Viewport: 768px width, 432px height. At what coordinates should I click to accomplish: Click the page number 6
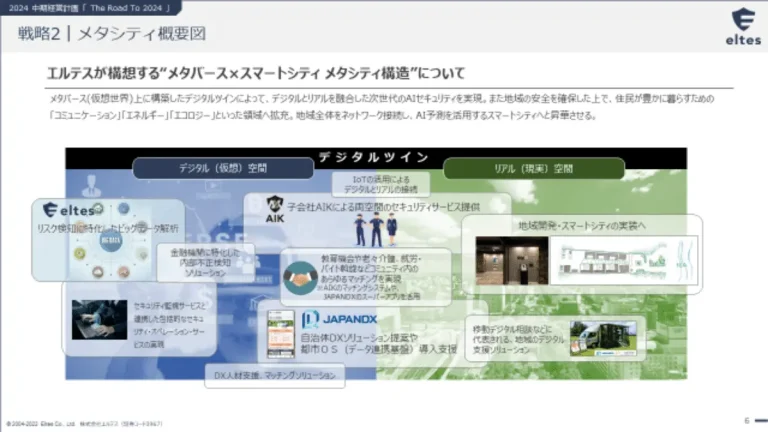tap(746, 421)
